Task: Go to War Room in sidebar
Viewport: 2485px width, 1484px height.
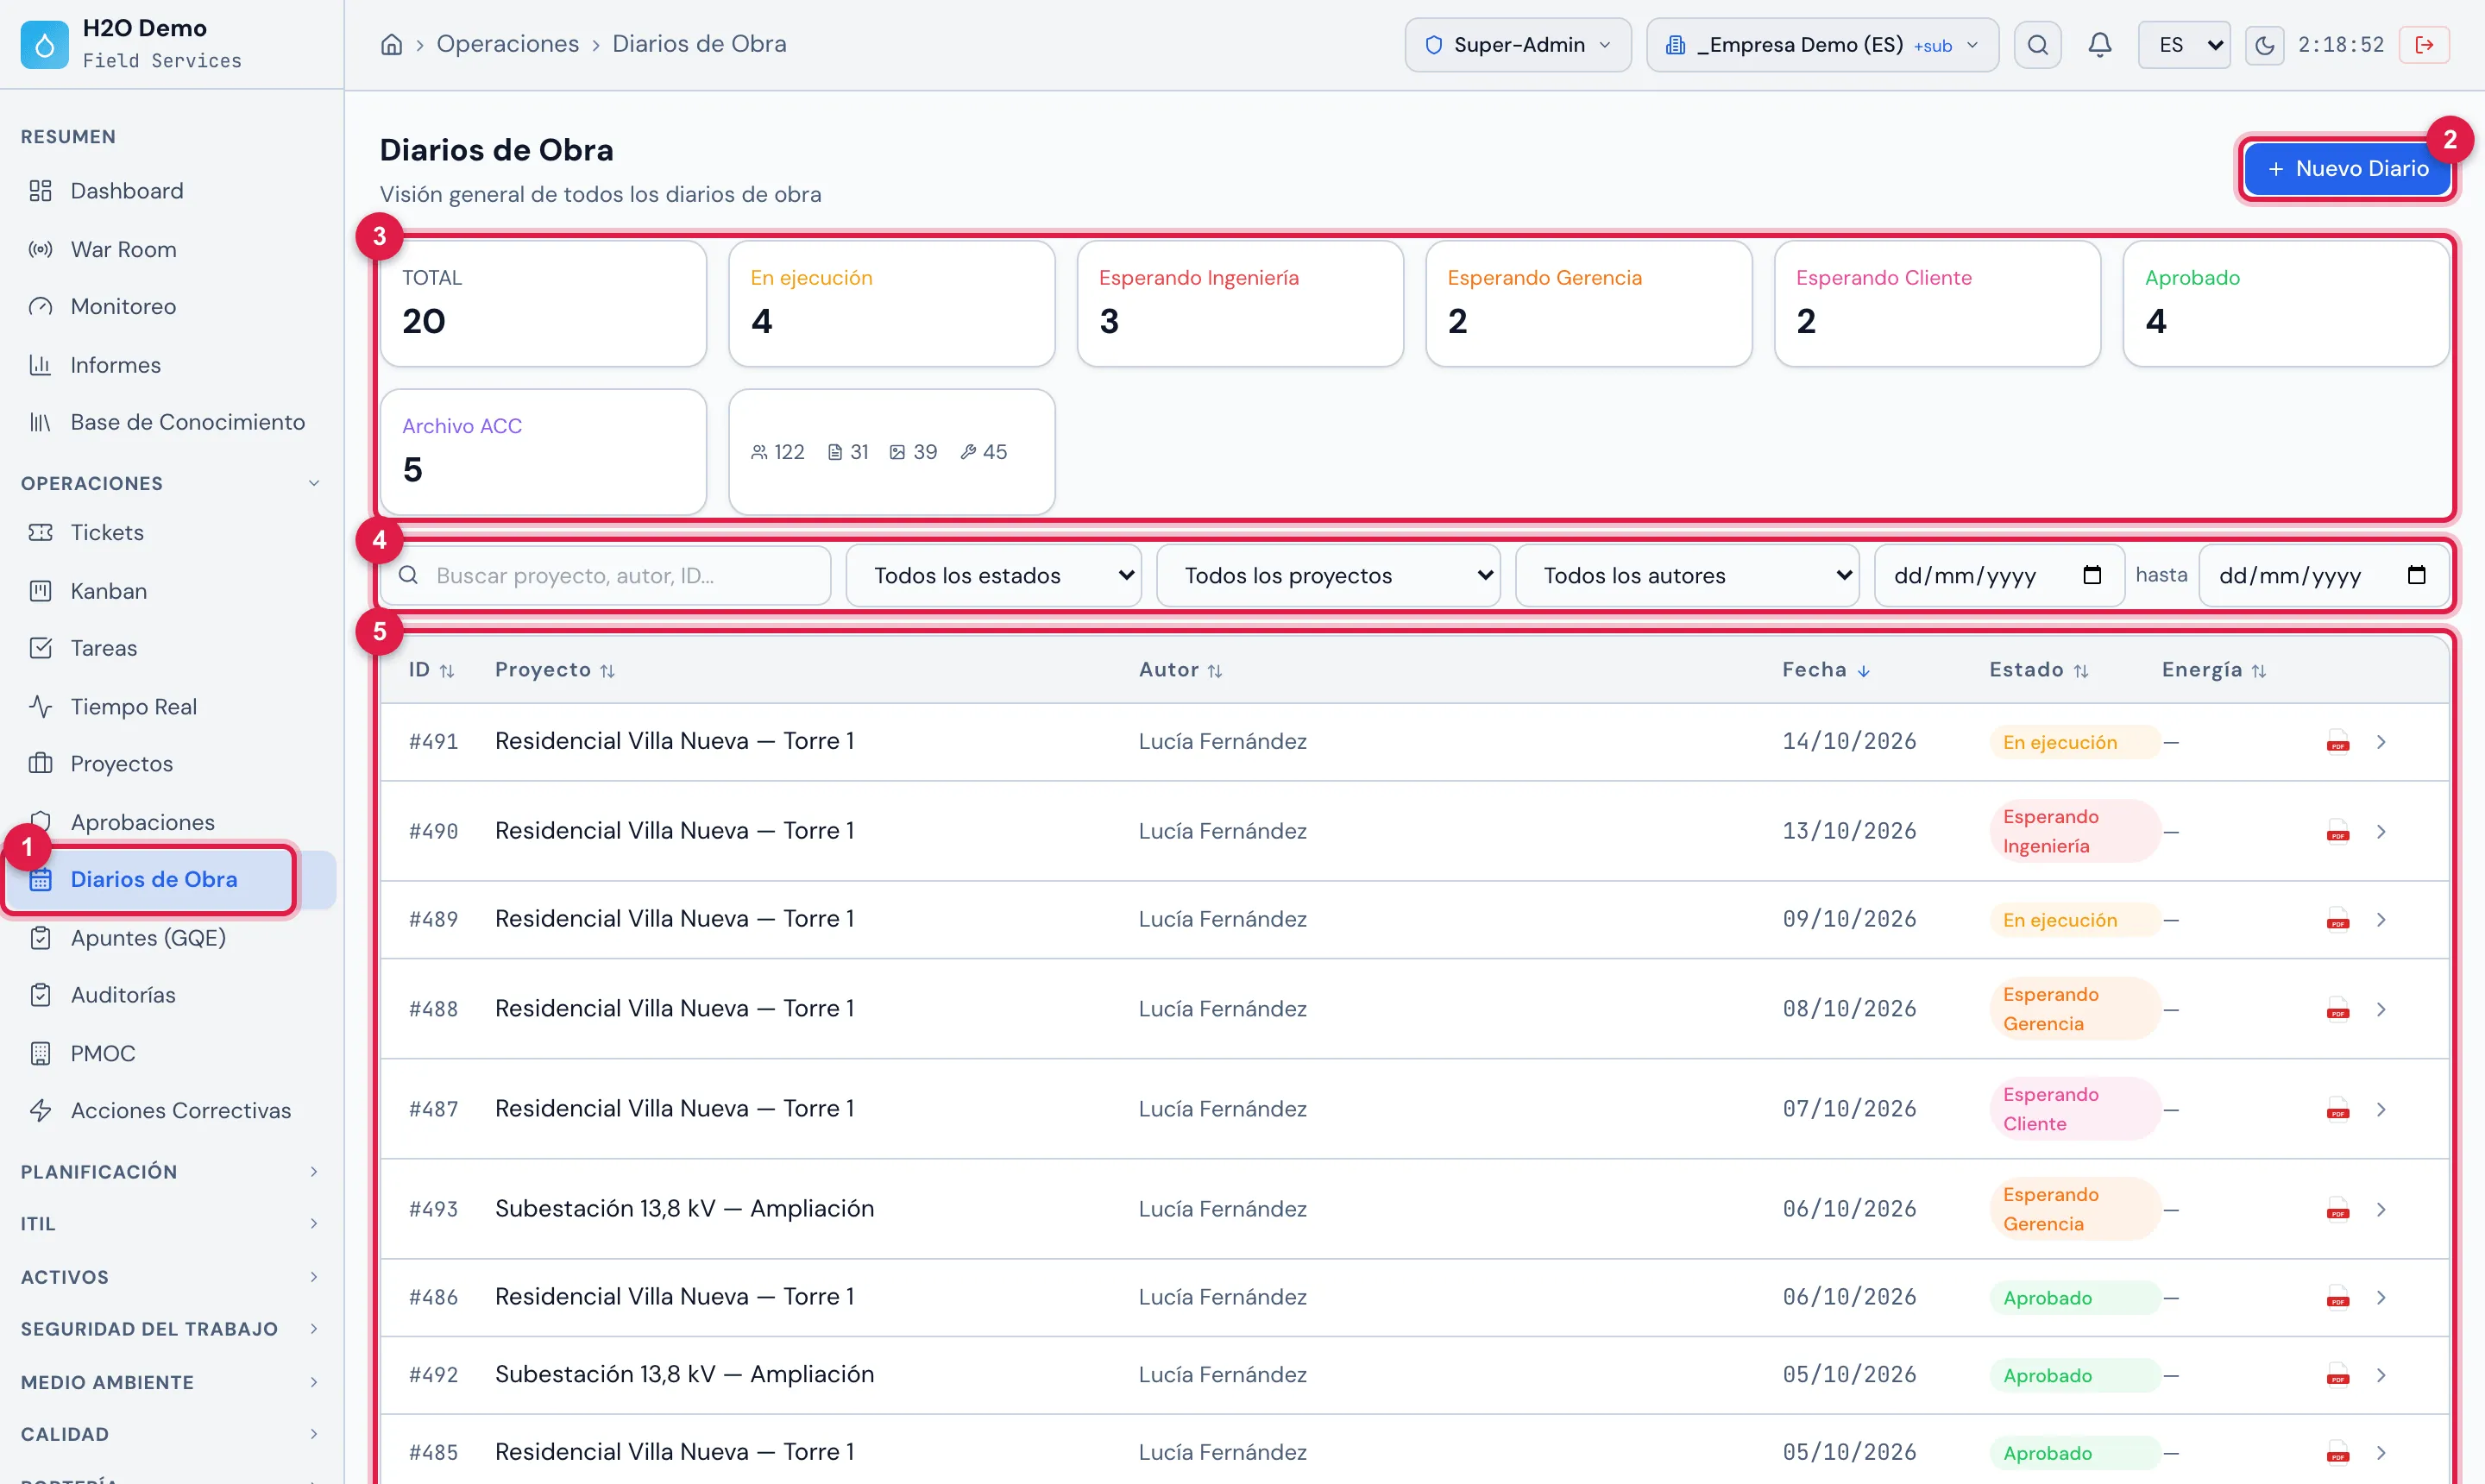Action: coord(123,250)
